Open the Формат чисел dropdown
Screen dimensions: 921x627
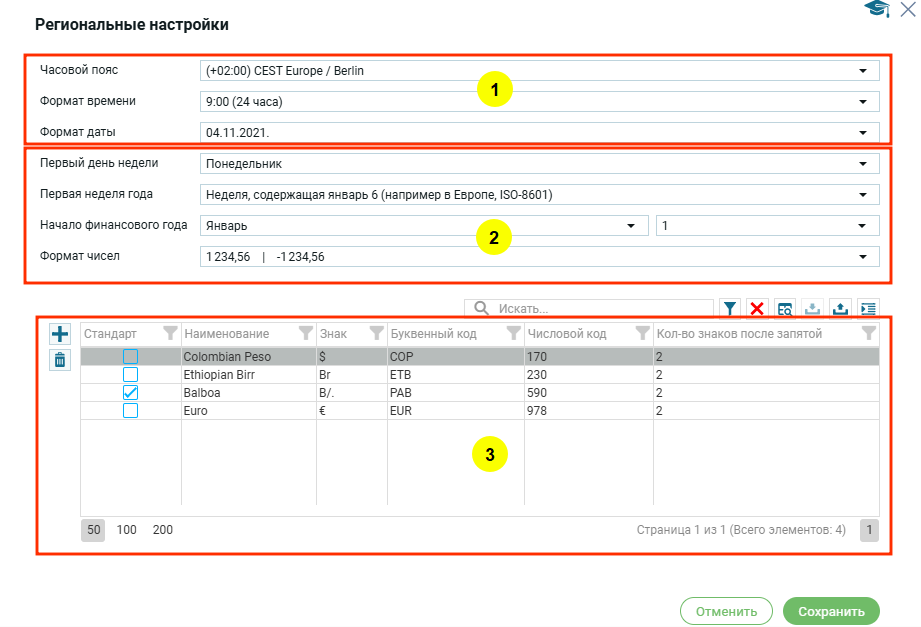point(540,257)
